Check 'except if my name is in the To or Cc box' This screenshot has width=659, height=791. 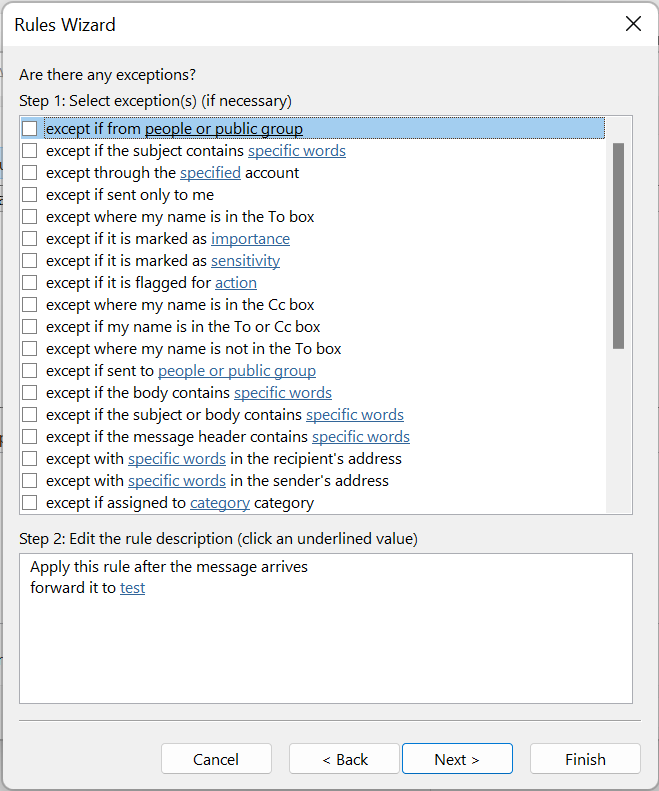pos(29,327)
